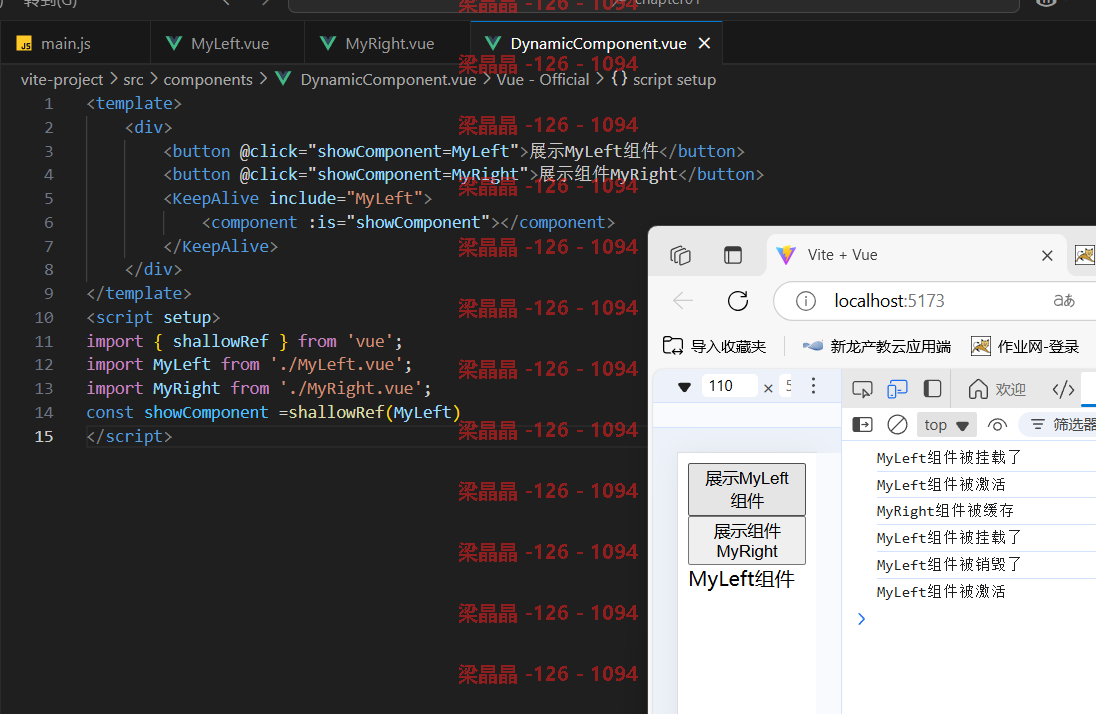
Task: Click the Vue file icon in breadcrumb
Action: point(283,79)
